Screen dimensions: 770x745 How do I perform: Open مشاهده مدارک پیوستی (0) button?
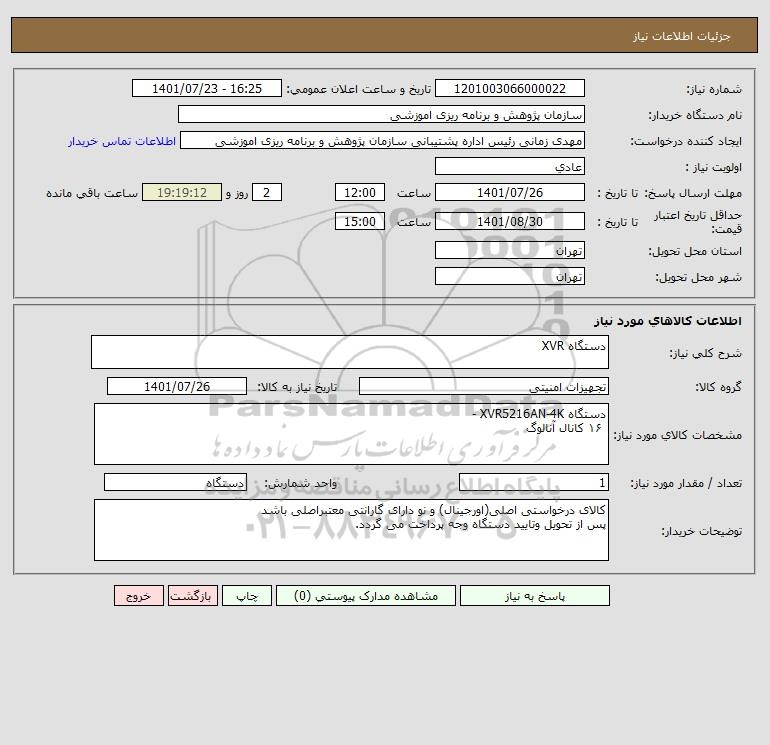tap(366, 595)
